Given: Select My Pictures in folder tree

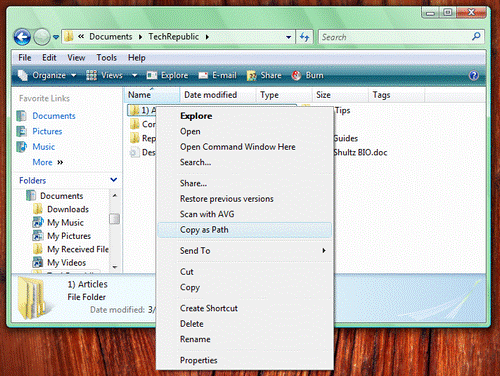Looking at the screenshot, I should coord(69,236).
